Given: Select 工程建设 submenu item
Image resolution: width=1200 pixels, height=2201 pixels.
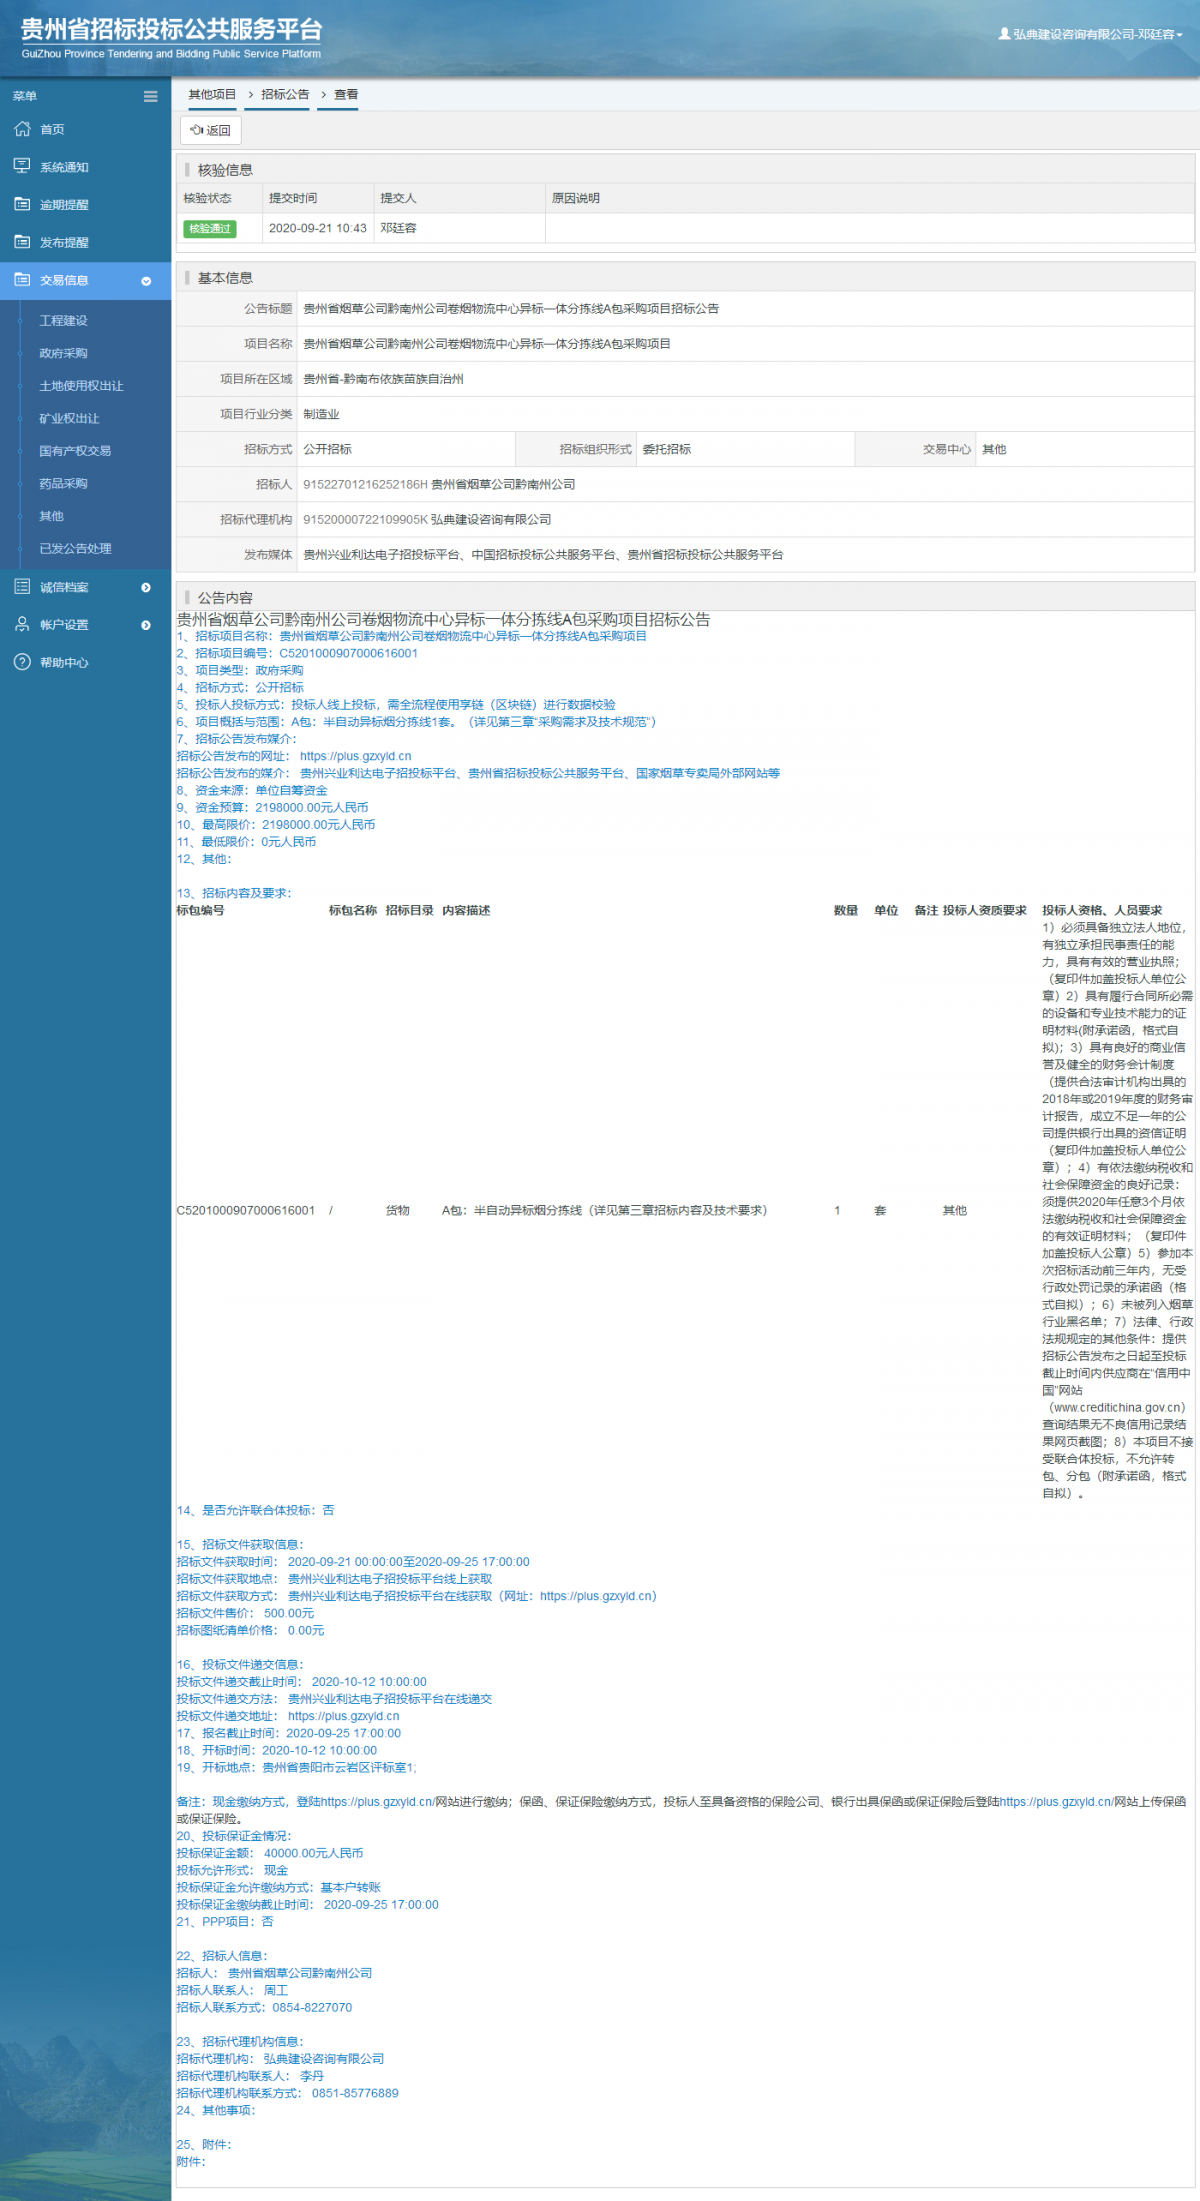Looking at the screenshot, I should (x=63, y=320).
